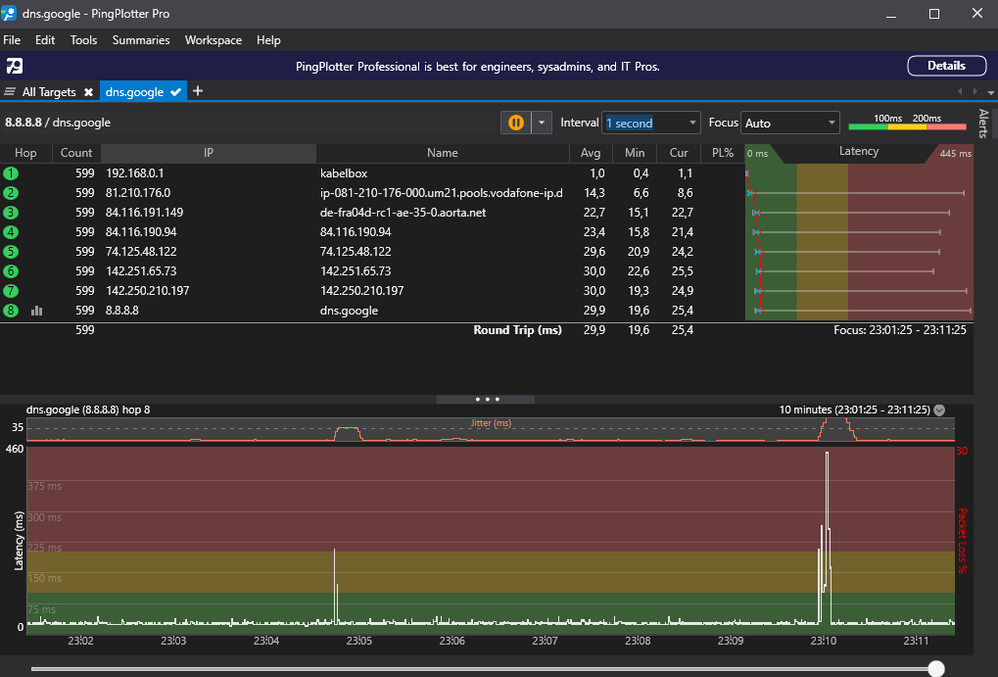Click the plus icon to add a new target
The width and height of the screenshot is (998, 677).
[x=197, y=91]
